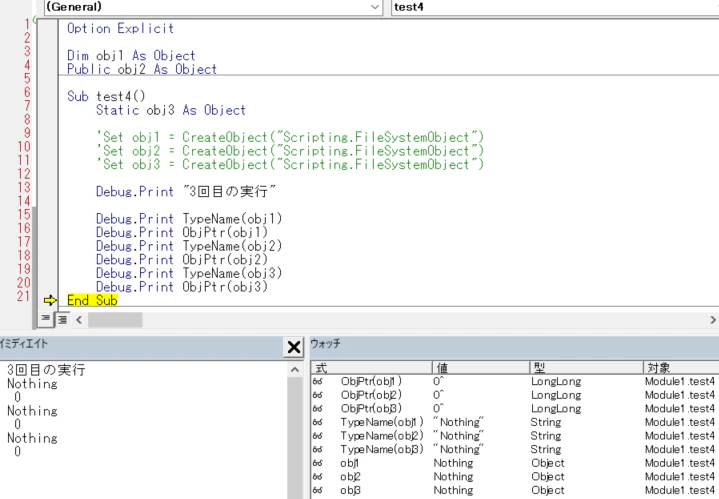Click the ウォッチ panel title
Viewport: 719px width, 499px height.
(x=326, y=344)
